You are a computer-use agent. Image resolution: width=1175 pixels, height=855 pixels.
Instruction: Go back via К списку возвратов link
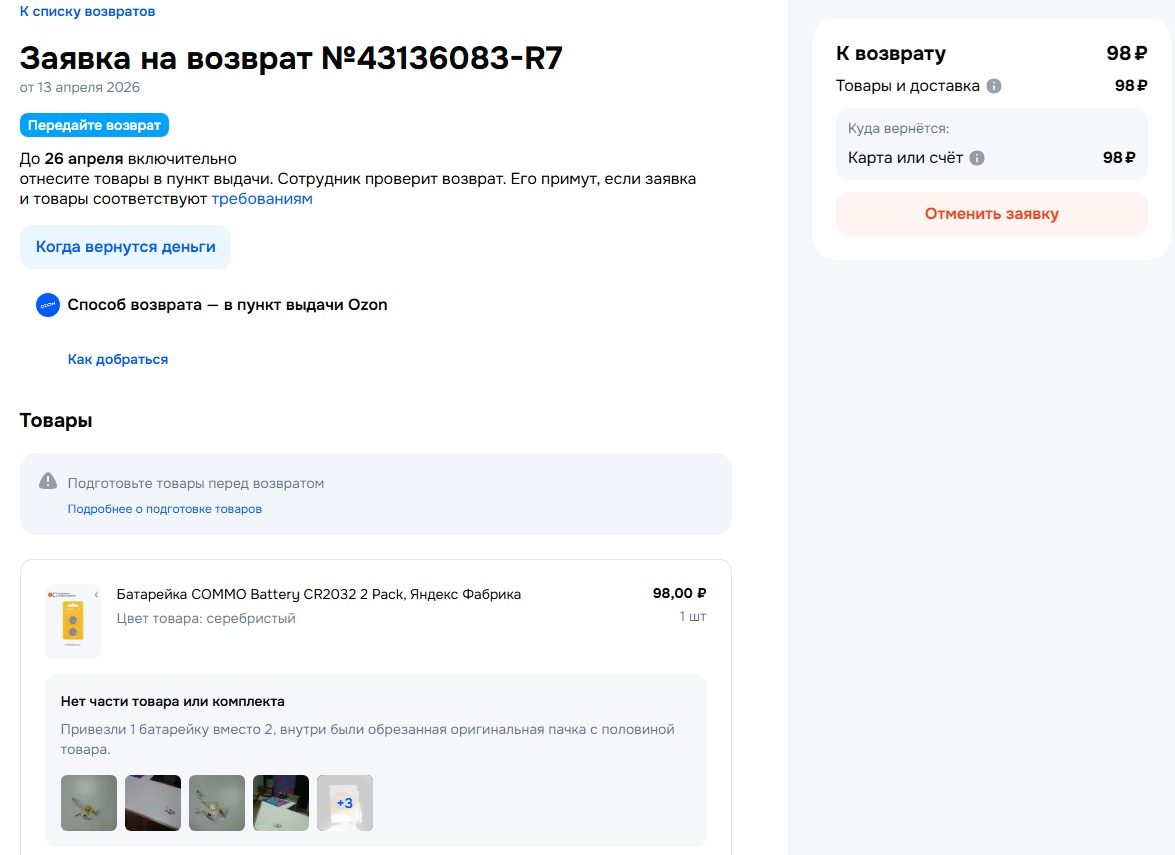pos(87,11)
